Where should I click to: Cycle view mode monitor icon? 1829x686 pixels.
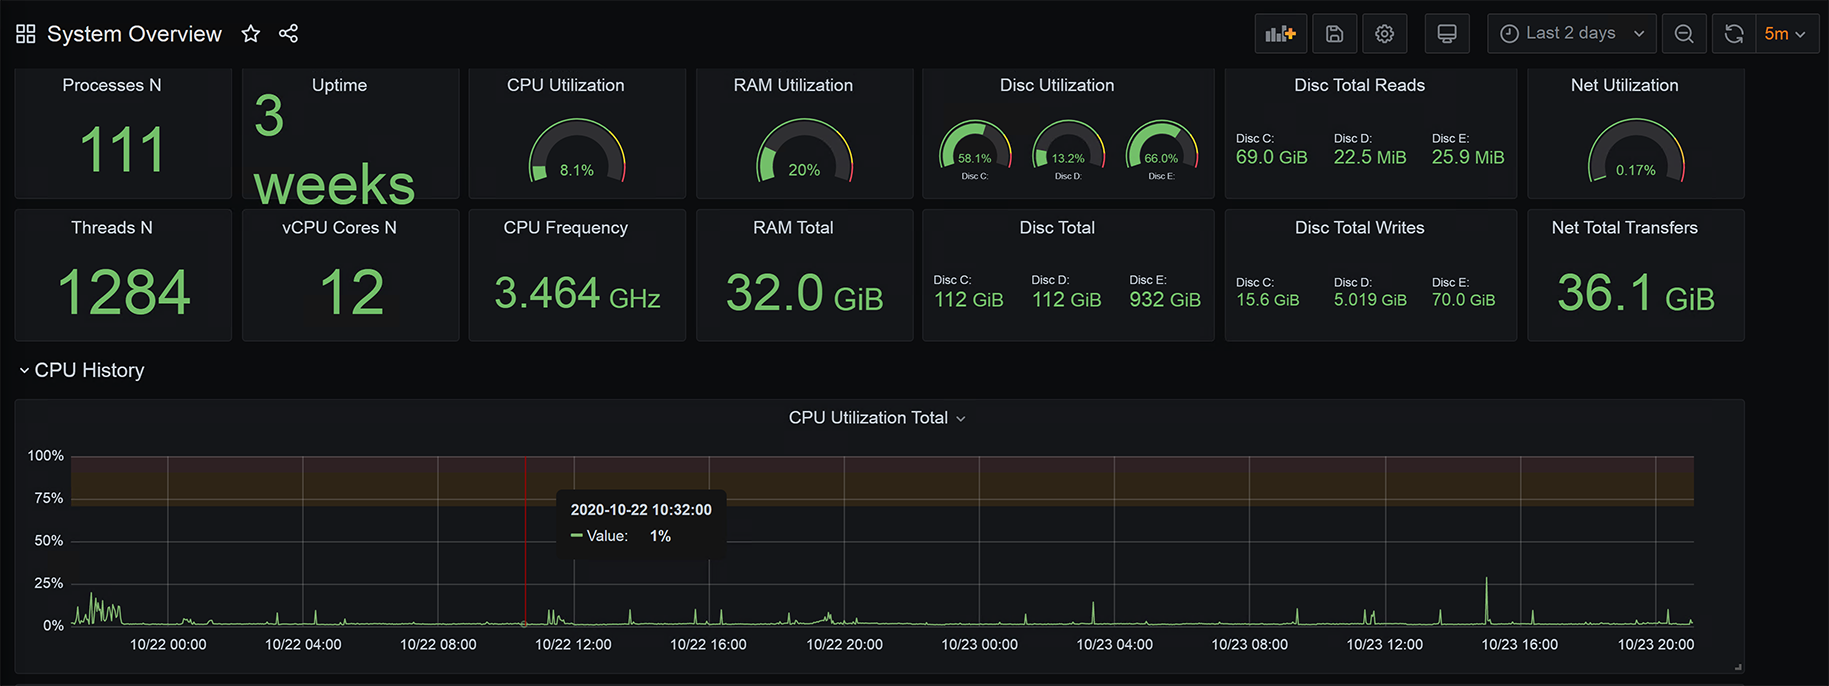coord(1446,34)
